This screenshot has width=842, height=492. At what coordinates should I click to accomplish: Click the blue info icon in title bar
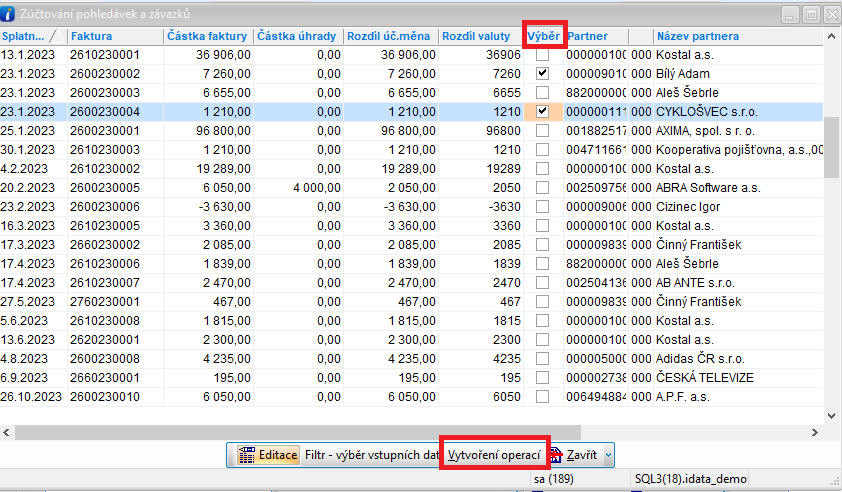[x=10, y=14]
